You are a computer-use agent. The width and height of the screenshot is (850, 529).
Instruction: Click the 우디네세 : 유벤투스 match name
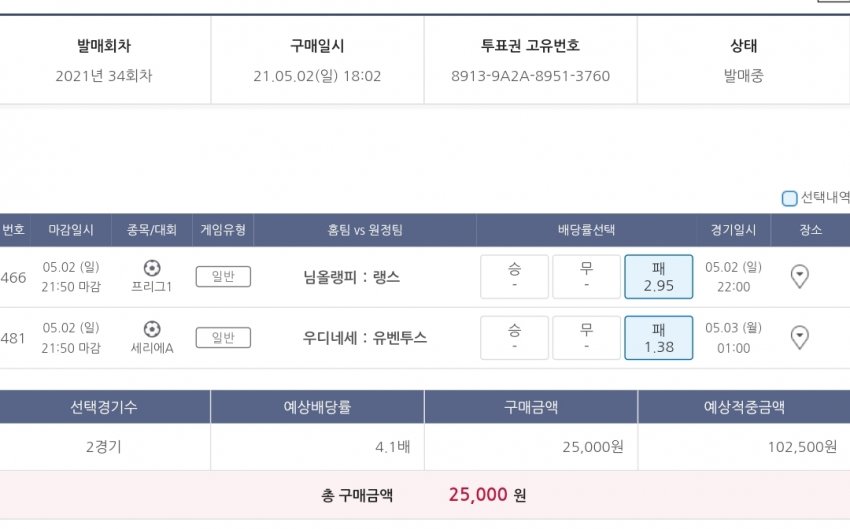pyautogui.click(x=364, y=338)
